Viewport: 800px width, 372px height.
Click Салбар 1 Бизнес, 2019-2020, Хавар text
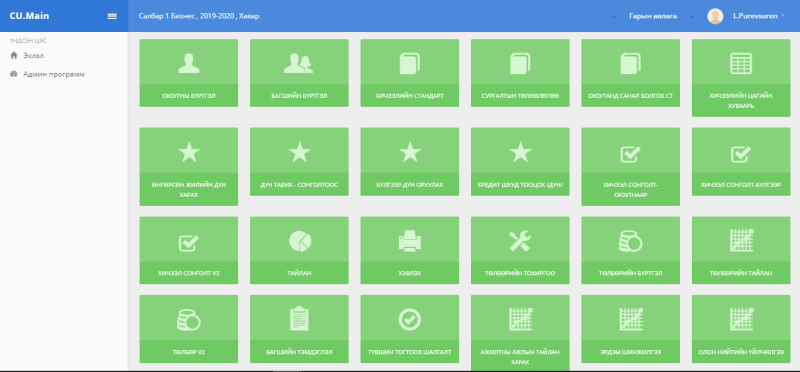point(199,16)
